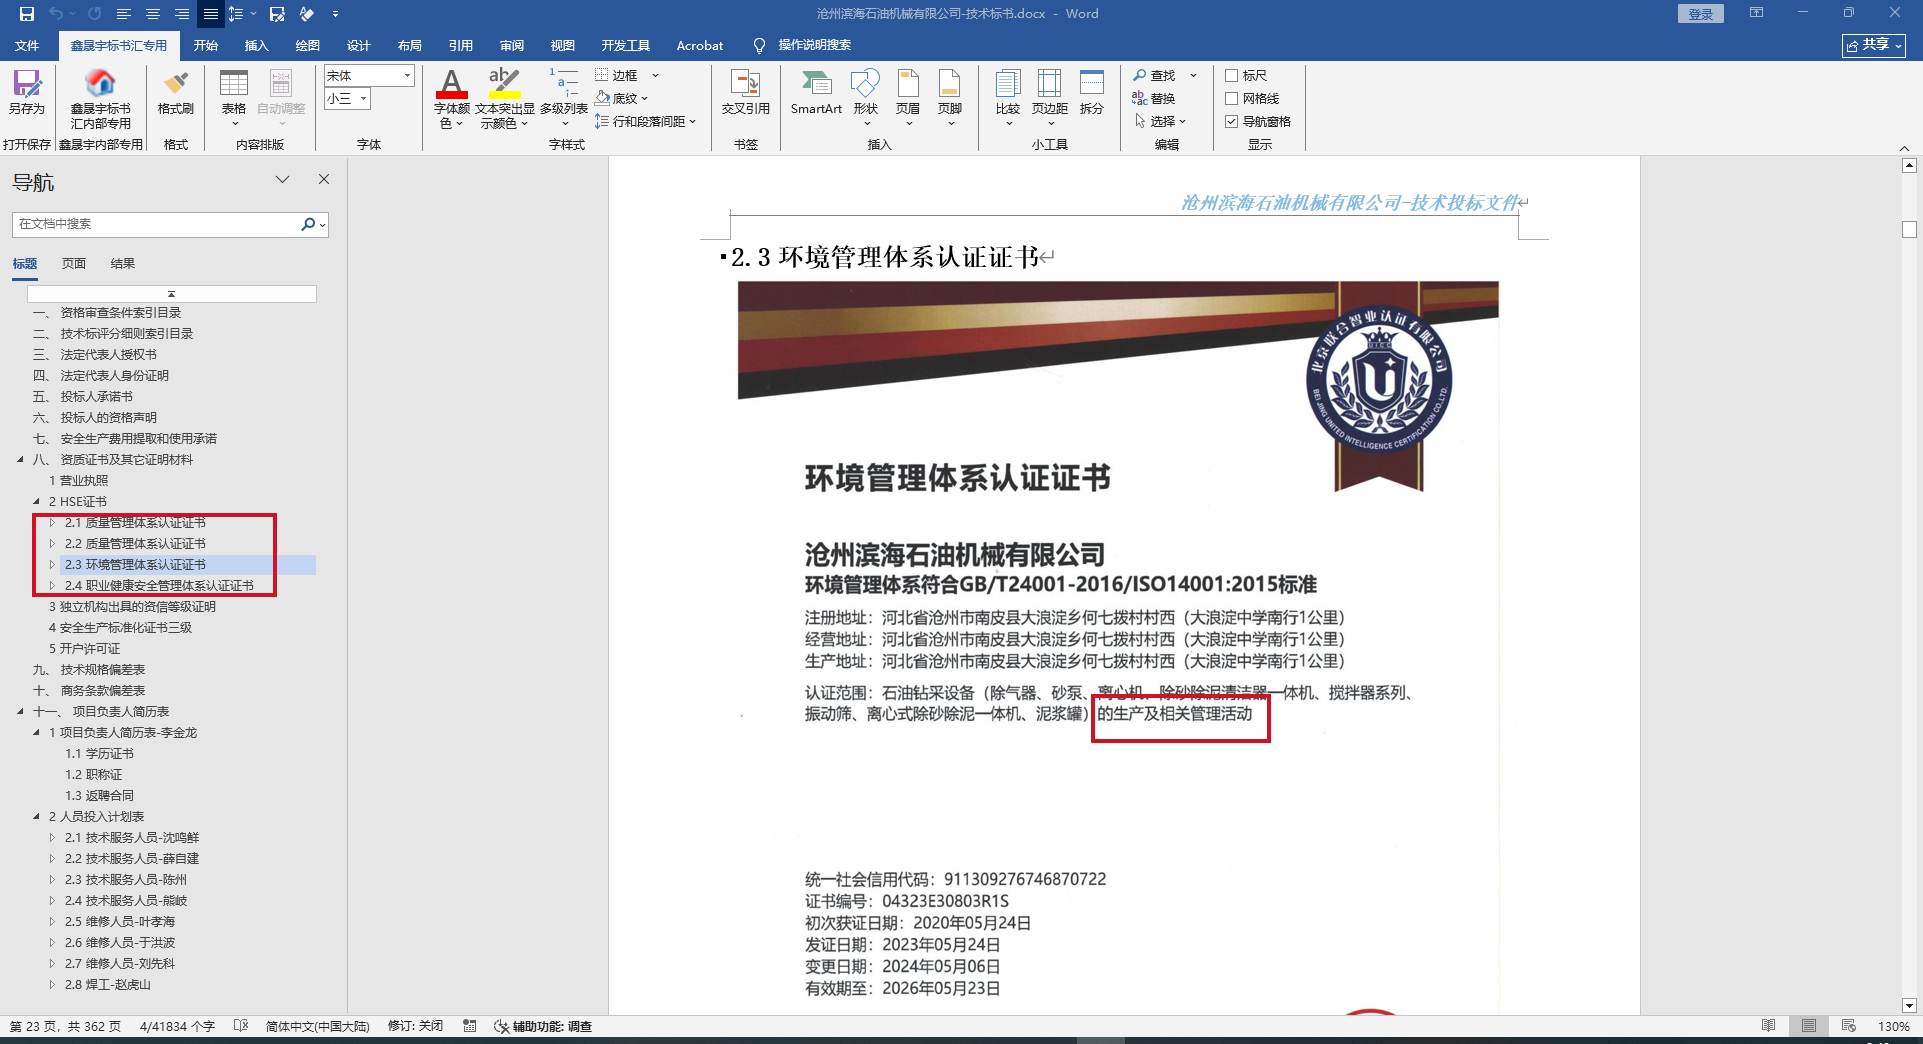Redo the last action
Viewport: 1923px width, 1044px height.
(95, 14)
